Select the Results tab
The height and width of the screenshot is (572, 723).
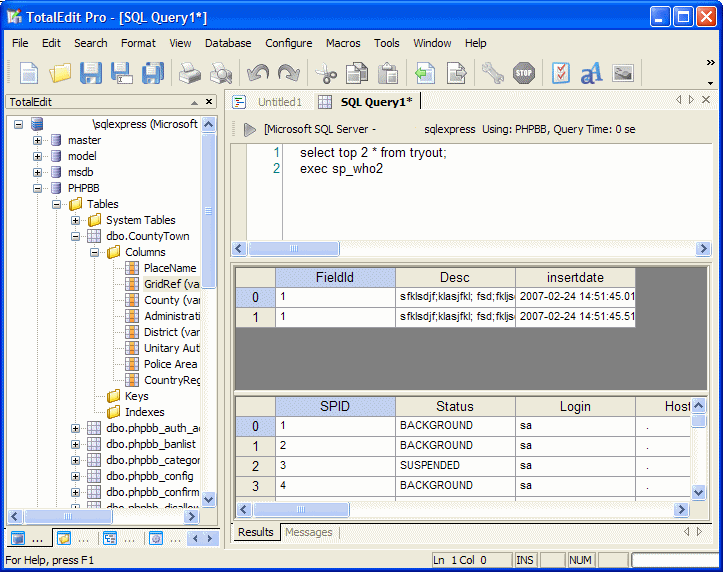[x=255, y=532]
